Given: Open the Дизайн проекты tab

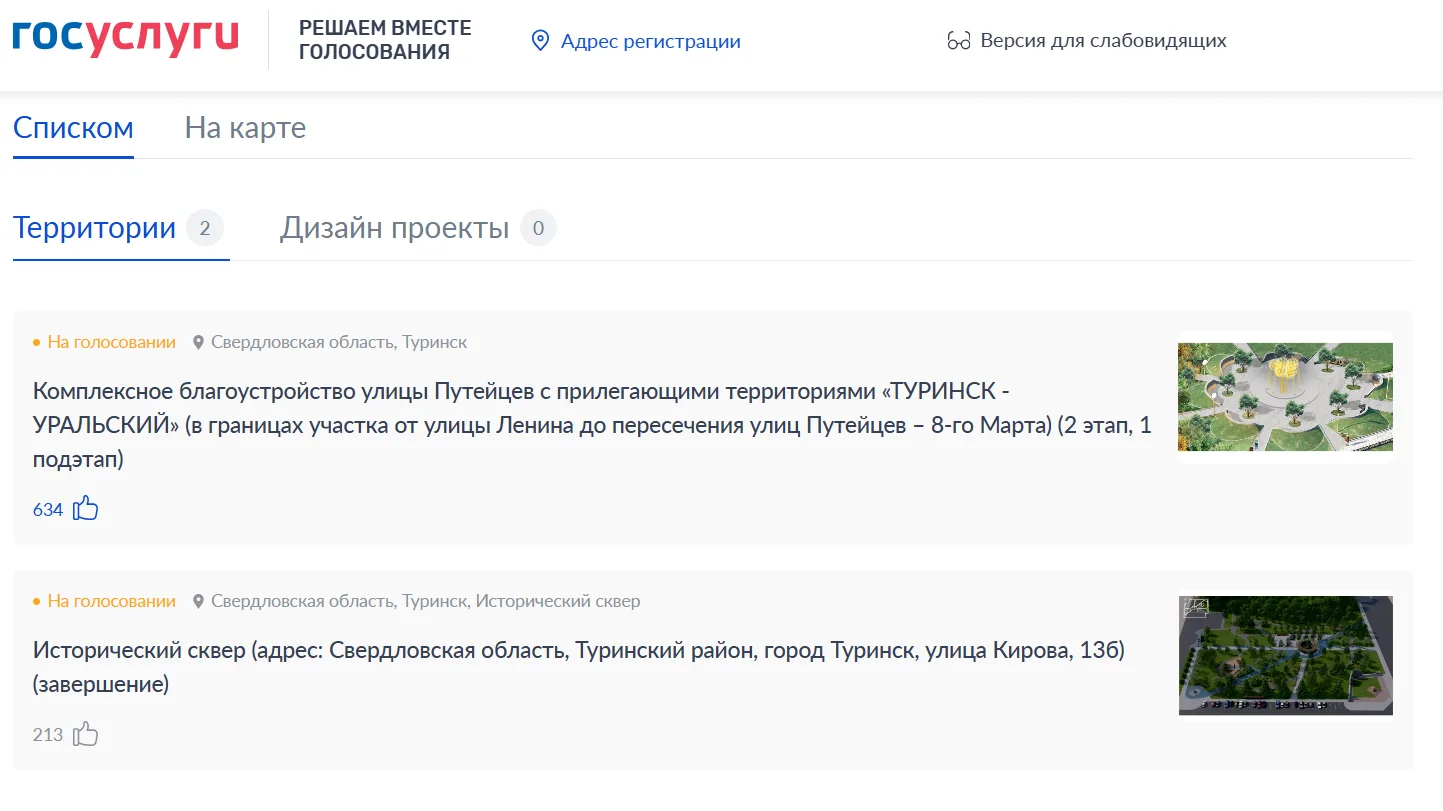Looking at the screenshot, I should tap(418, 228).
